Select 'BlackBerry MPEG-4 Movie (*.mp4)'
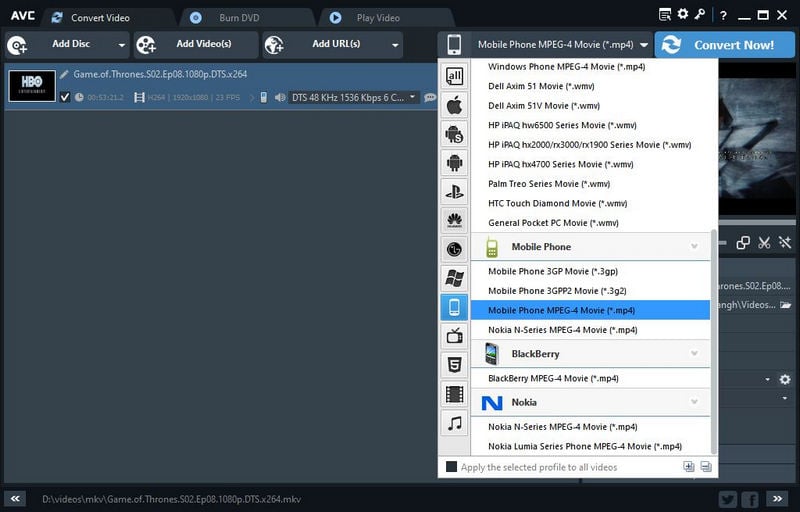The height and width of the screenshot is (512, 800). pyautogui.click(x=553, y=378)
